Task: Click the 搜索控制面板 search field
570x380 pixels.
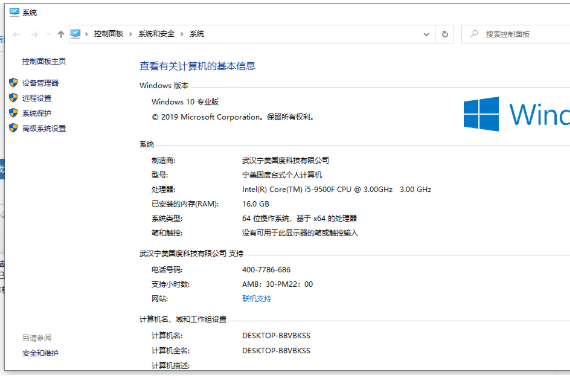Action: tap(516, 34)
